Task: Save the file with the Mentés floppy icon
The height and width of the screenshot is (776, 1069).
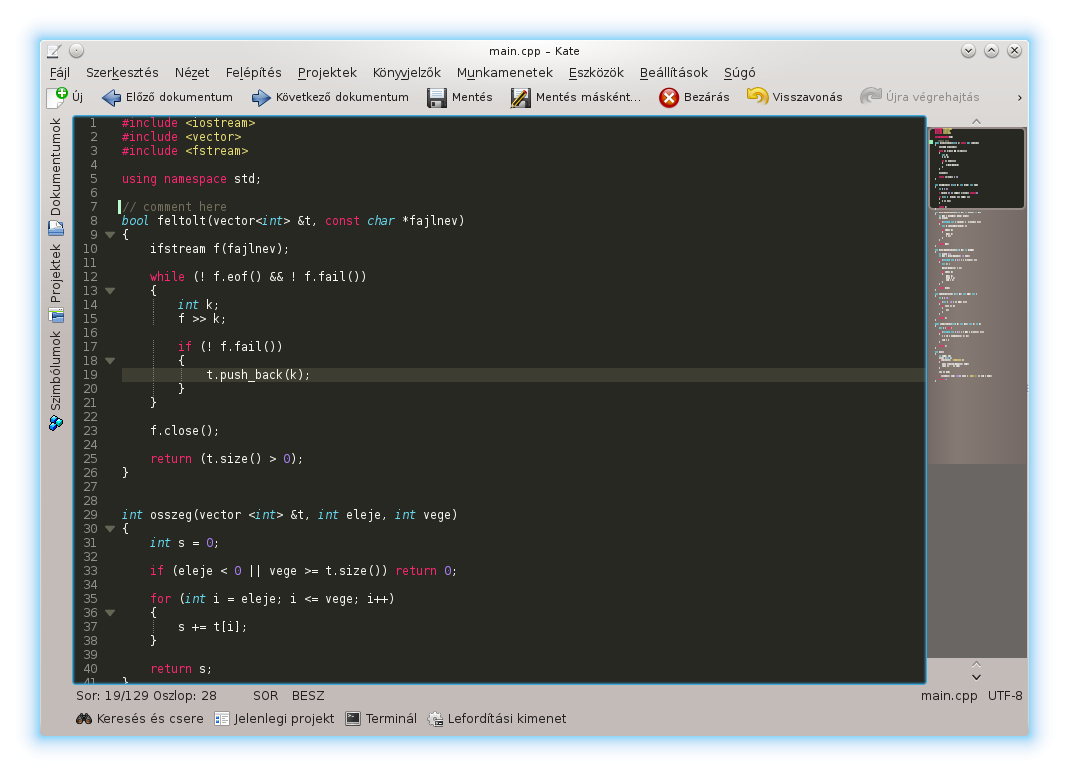Action: click(x=436, y=98)
